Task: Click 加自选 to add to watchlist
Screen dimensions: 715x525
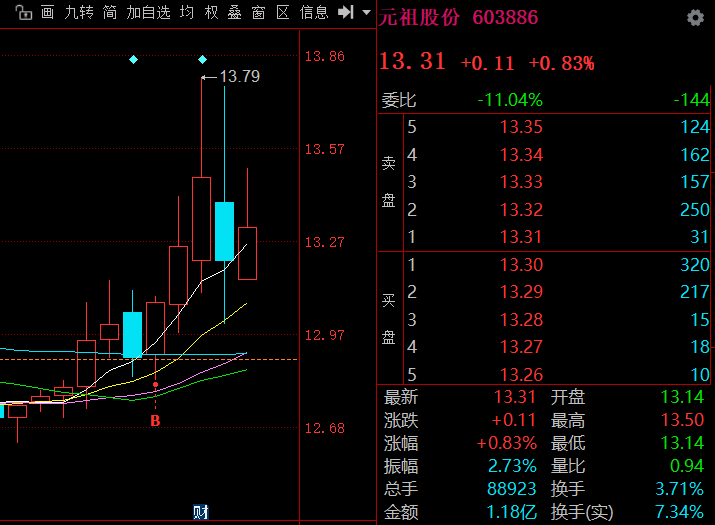Action: [148, 12]
